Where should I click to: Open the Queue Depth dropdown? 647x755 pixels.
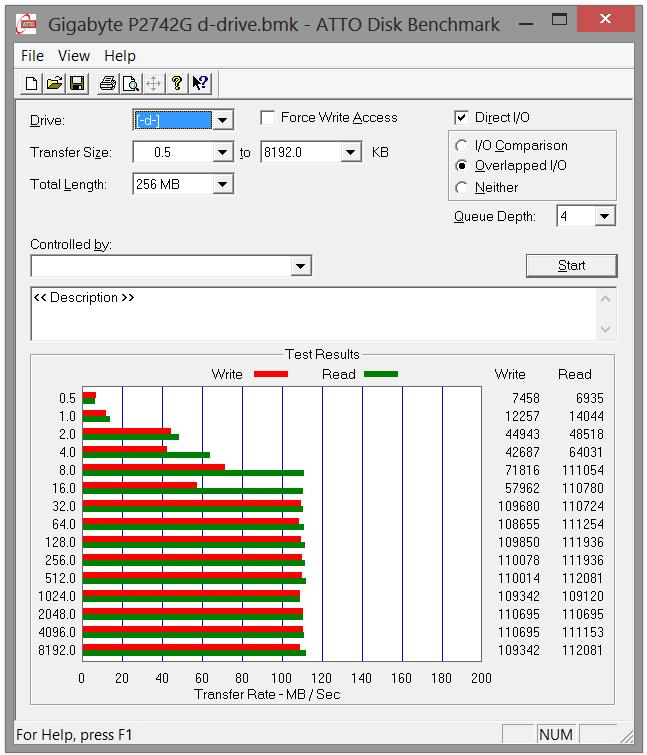[x=605, y=216]
